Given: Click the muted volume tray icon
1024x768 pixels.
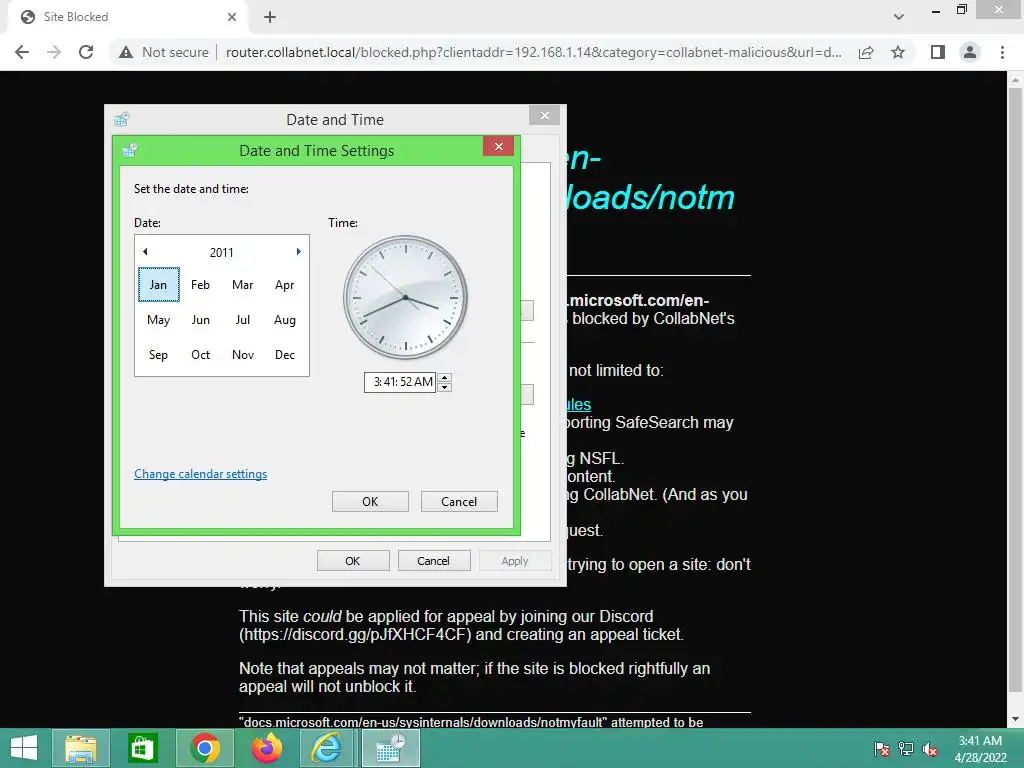Looking at the screenshot, I should 930,749.
